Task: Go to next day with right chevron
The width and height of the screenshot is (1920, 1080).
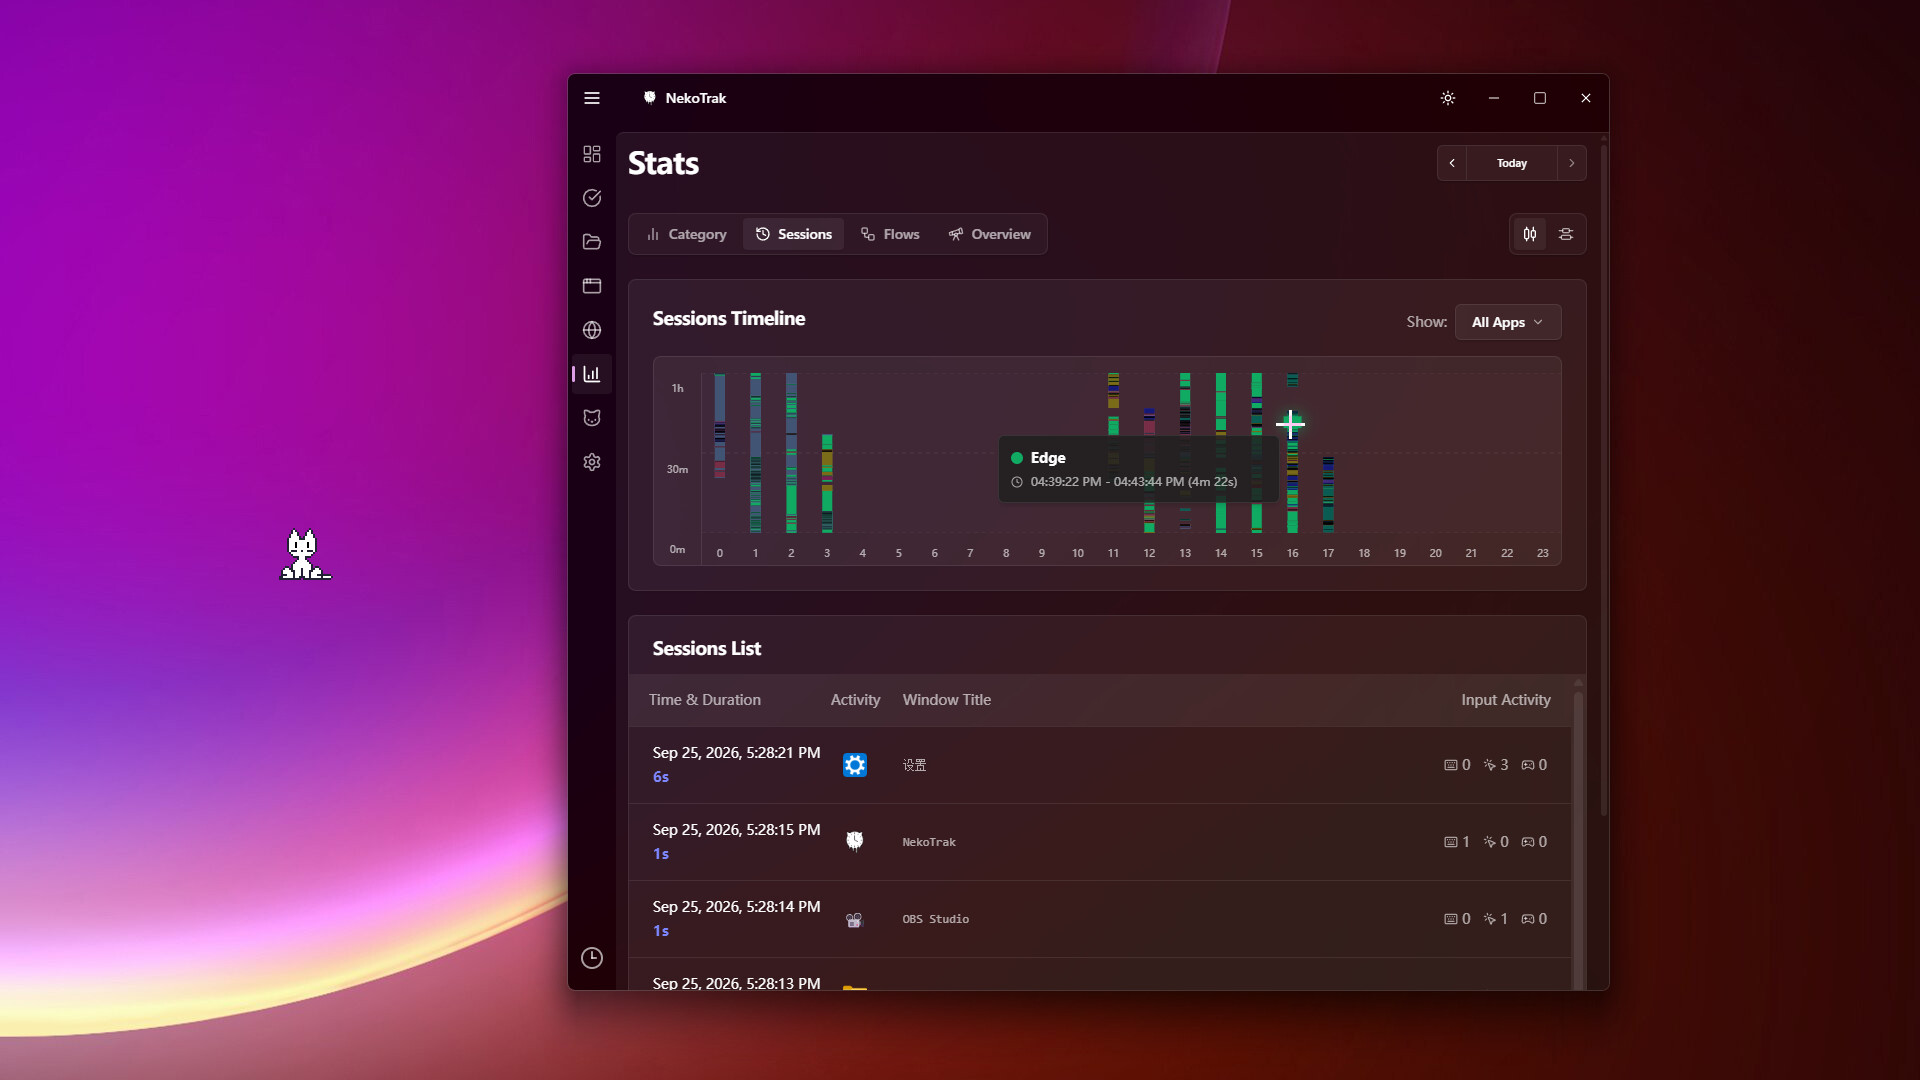Action: [x=1572, y=163]
